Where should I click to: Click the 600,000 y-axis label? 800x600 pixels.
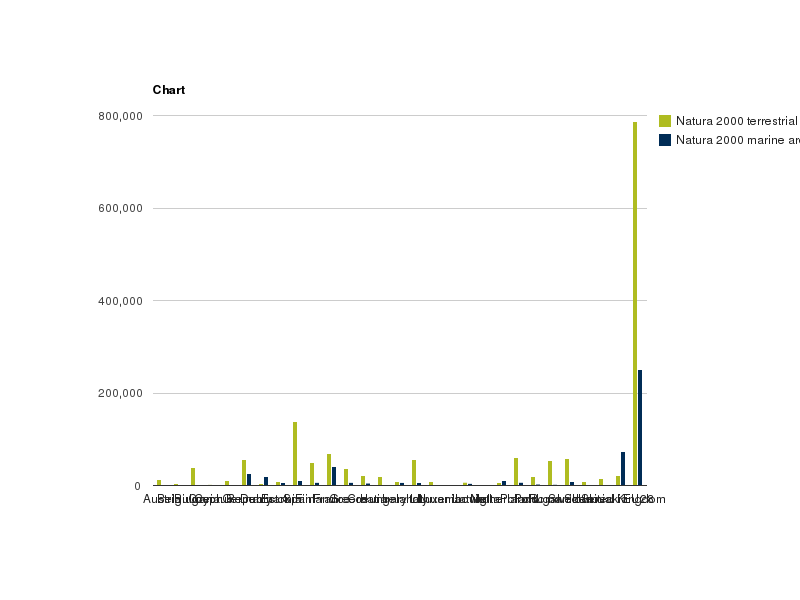120,209
